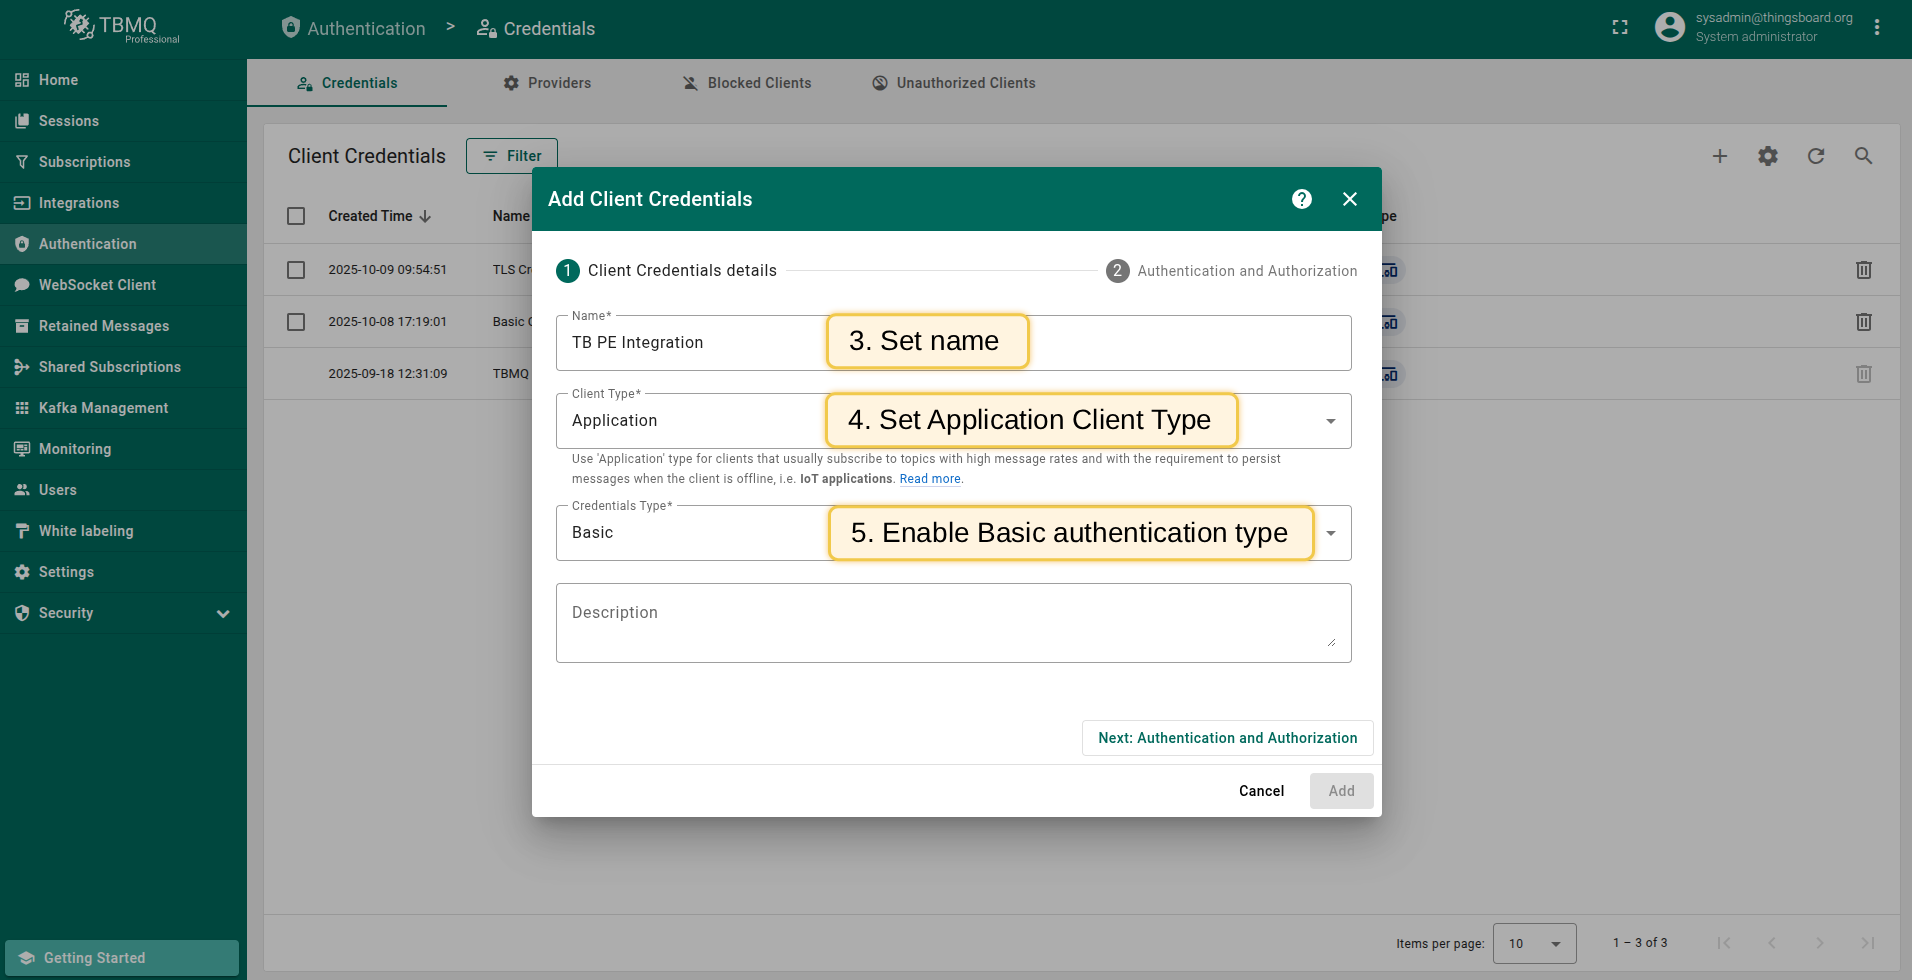Click the add credentials plus icon
The image size is (1912, 980).
[1720, 156]
